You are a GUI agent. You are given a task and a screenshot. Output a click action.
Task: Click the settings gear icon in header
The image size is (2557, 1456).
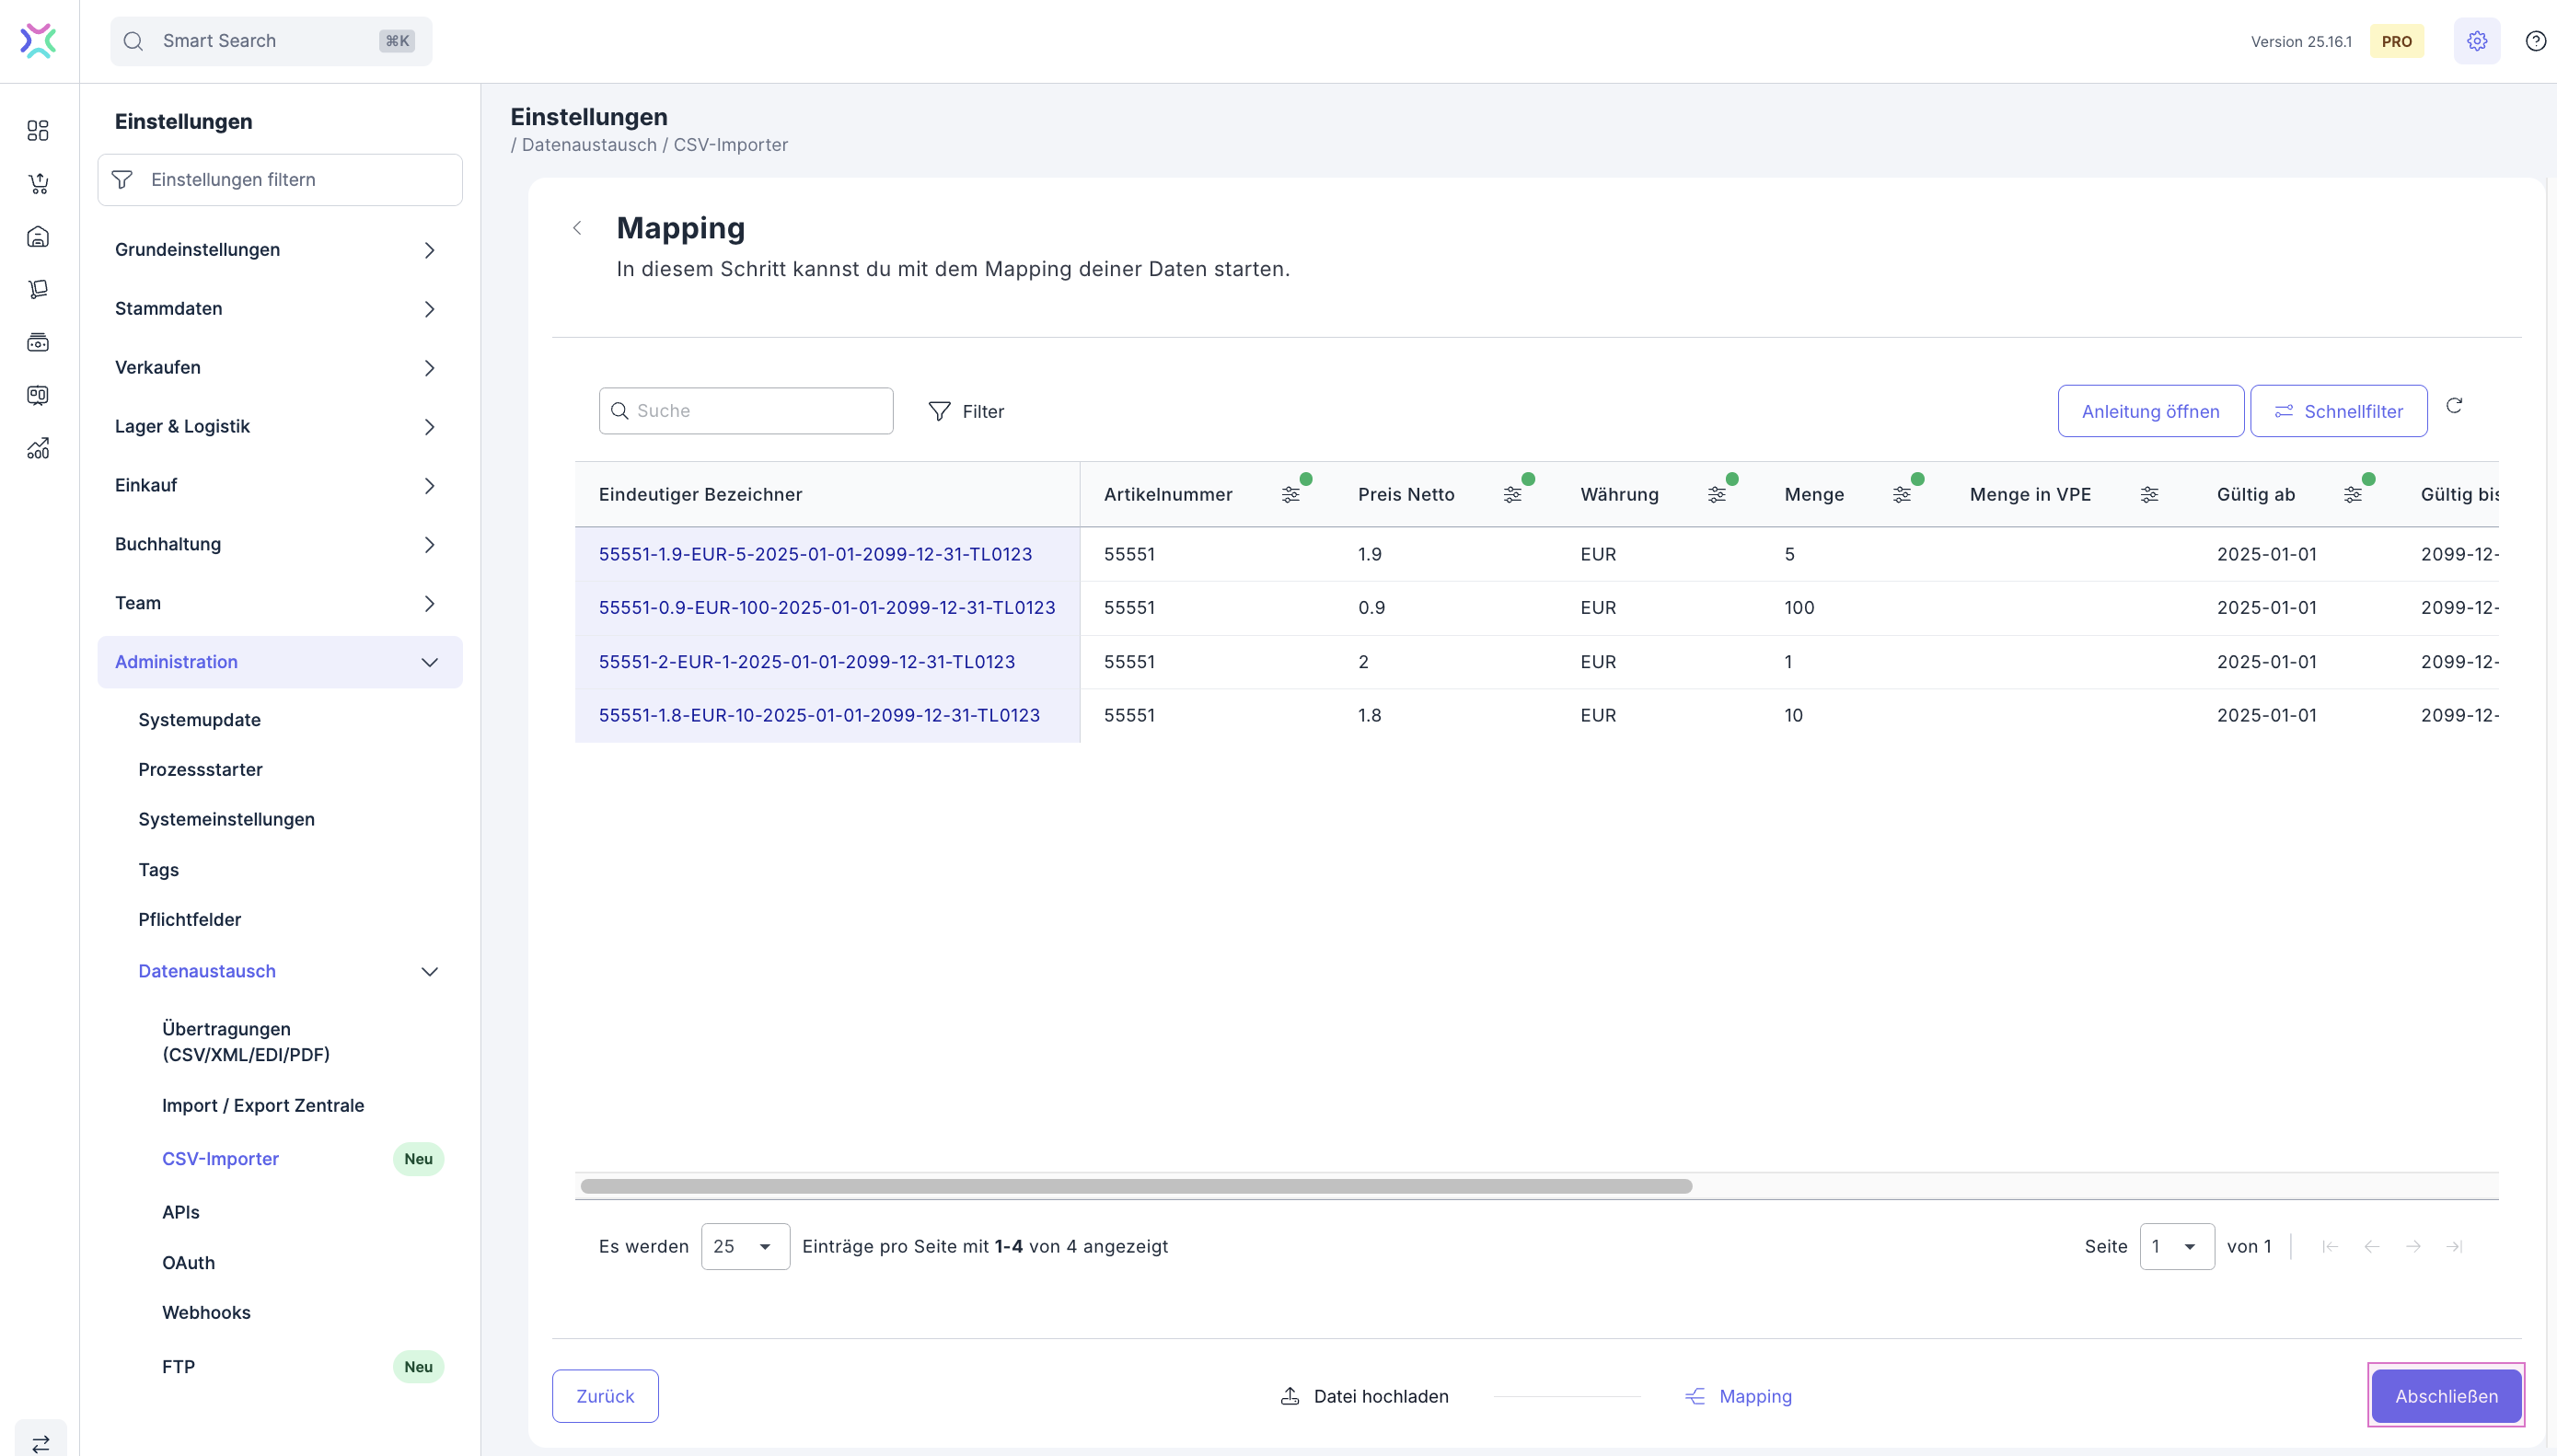(x=2476, y=41)
